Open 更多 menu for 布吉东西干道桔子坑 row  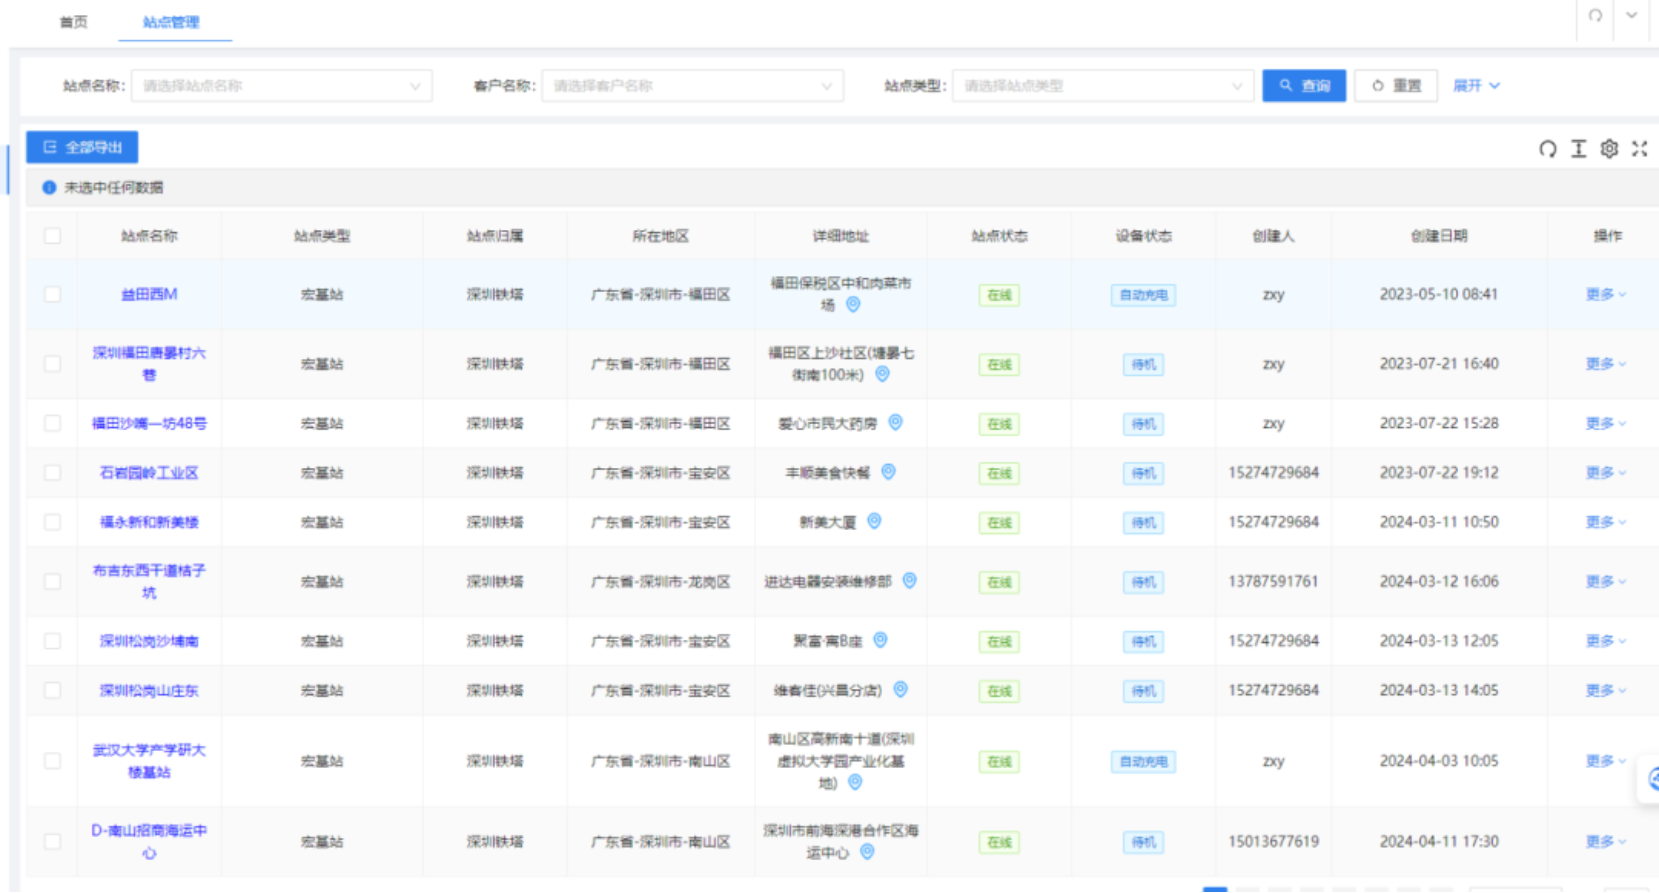click(x=1606, y=581)
